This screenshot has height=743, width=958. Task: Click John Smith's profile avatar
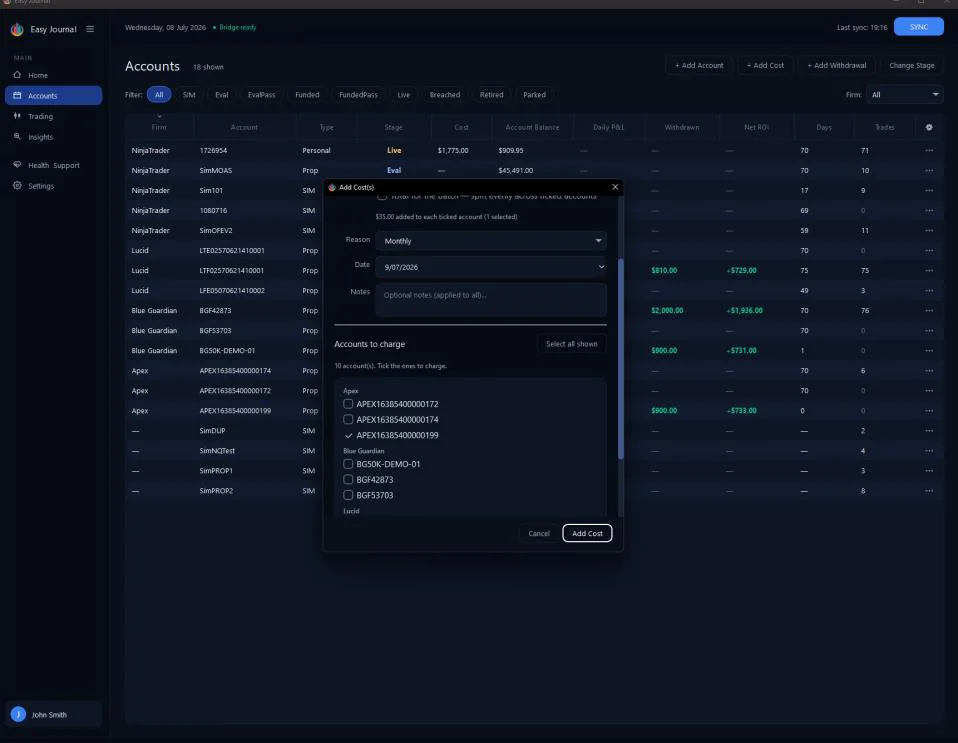[18, 714]
